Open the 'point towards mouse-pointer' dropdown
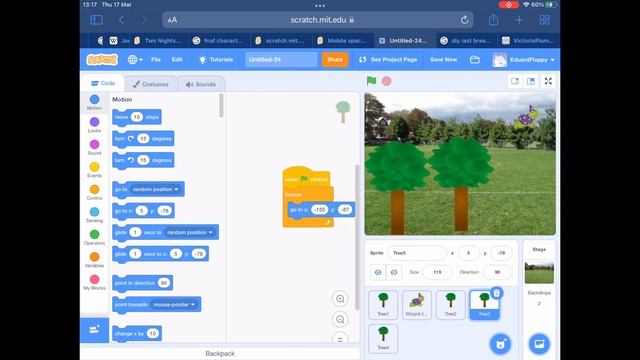Viewport: 640px width, 360px height. pos(173,304)
